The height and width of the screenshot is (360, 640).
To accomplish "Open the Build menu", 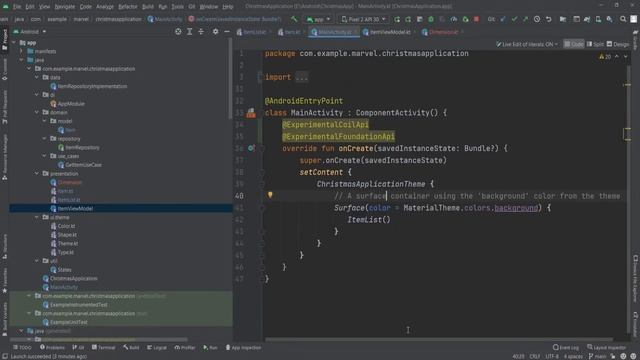I will click(x=148, y=7).
